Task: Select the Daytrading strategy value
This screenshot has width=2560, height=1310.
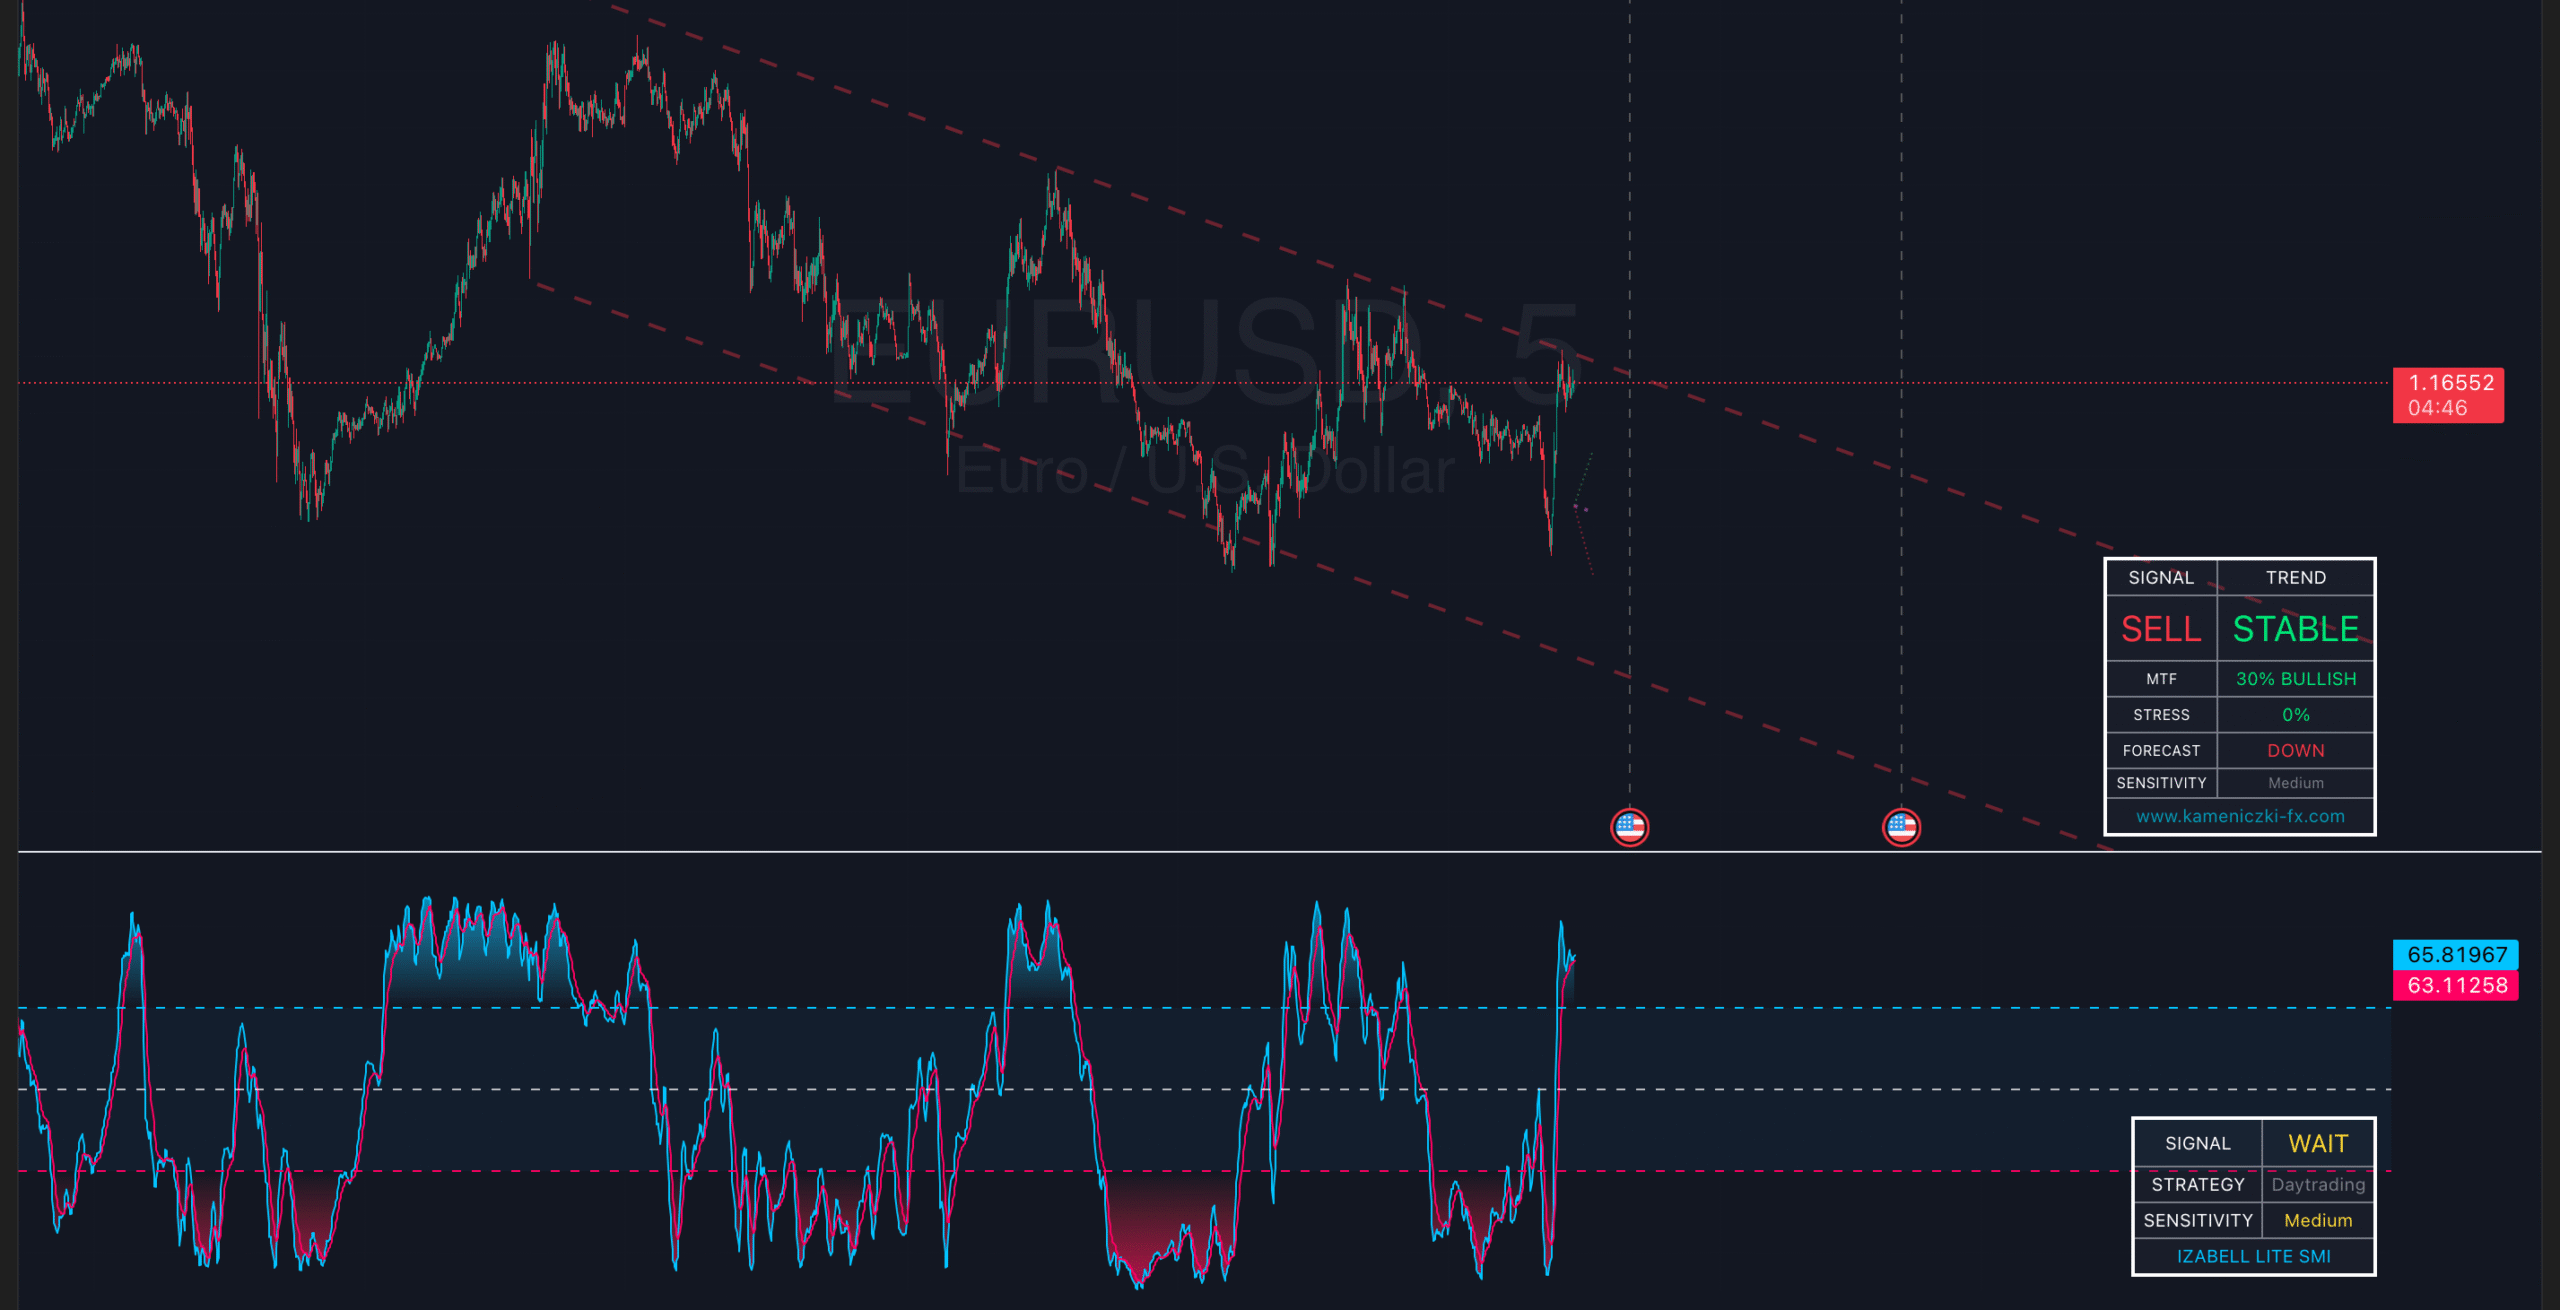Action: tap(2317, 1184)
